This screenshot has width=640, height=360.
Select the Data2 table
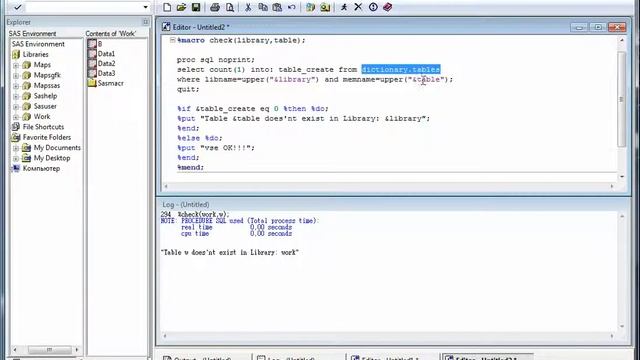(101, 63)
